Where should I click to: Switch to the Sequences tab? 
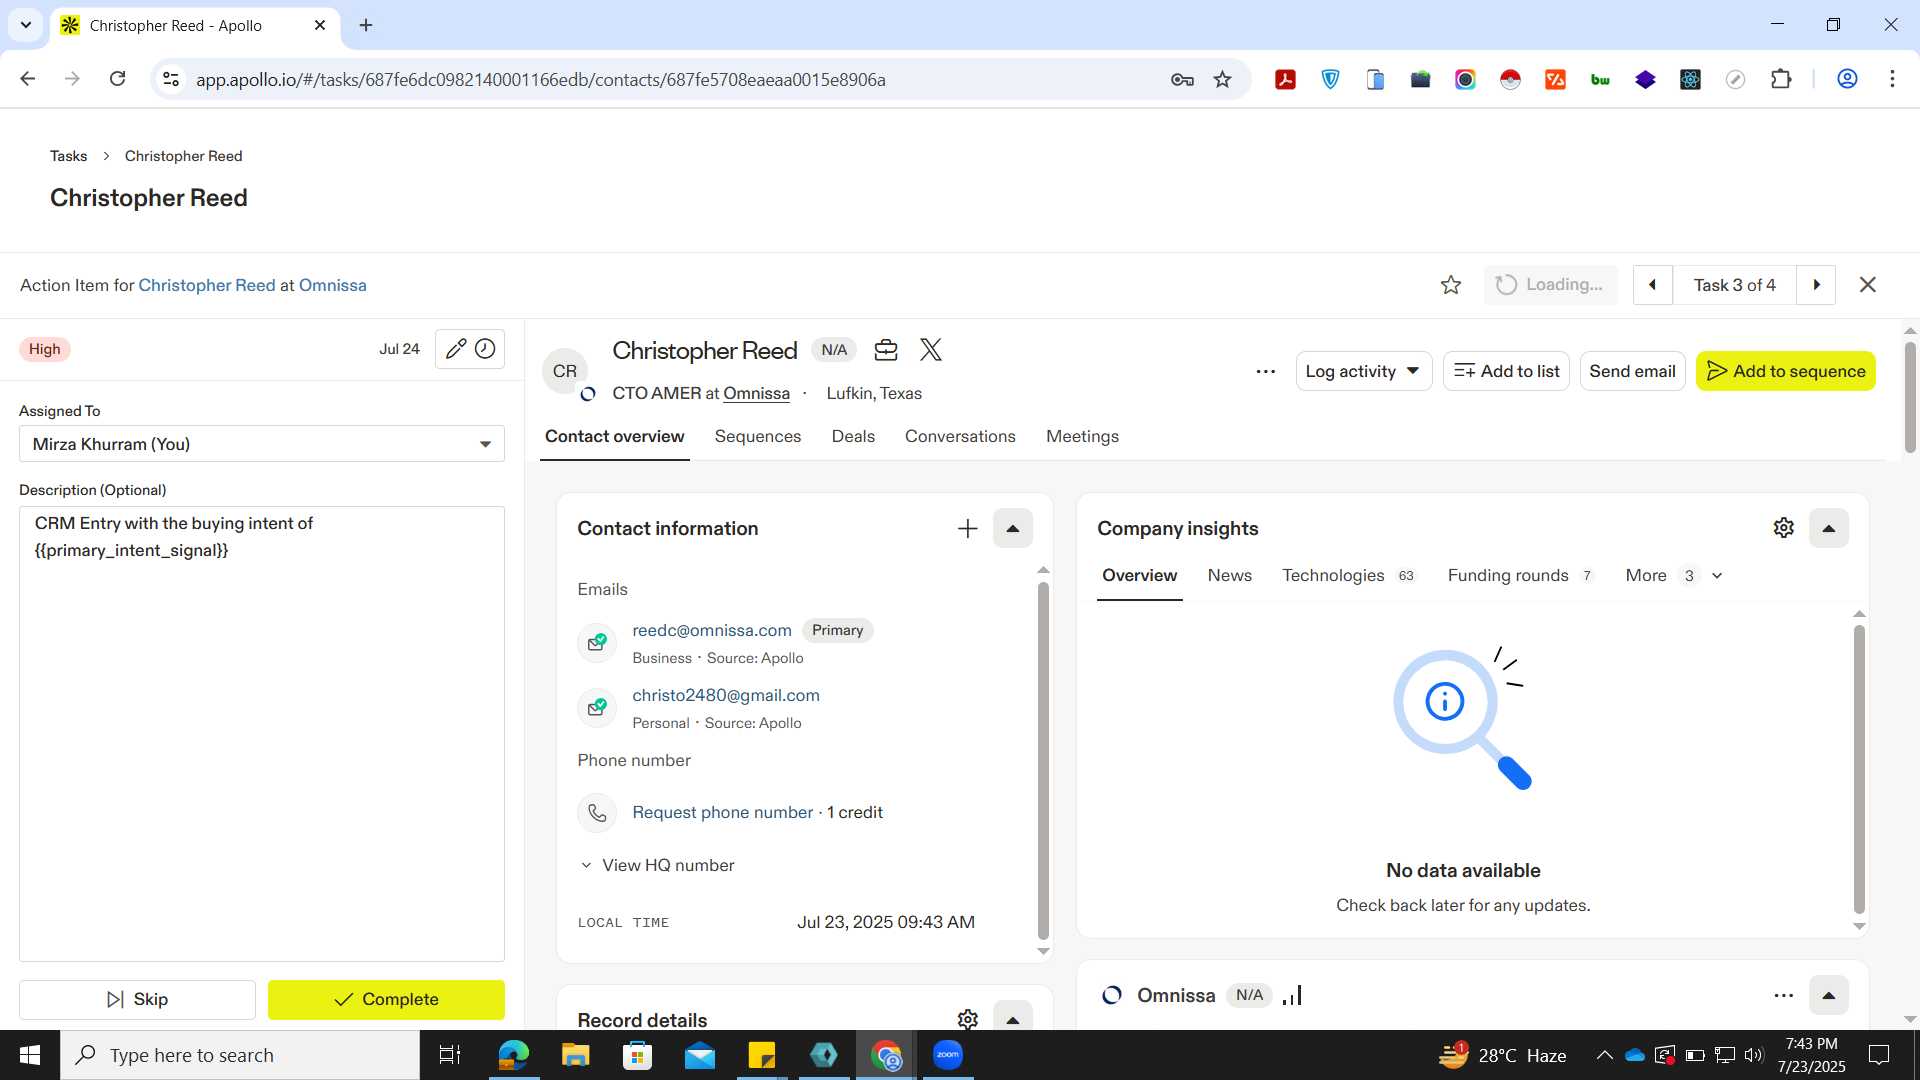(x=757, y=437)
